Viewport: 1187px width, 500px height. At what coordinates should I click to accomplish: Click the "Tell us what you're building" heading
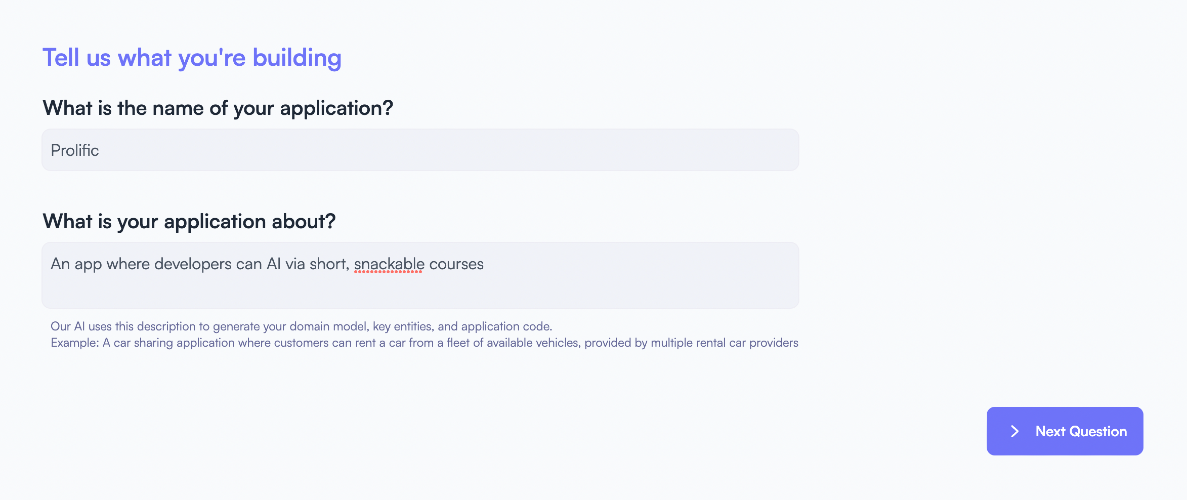click(192, 58)
